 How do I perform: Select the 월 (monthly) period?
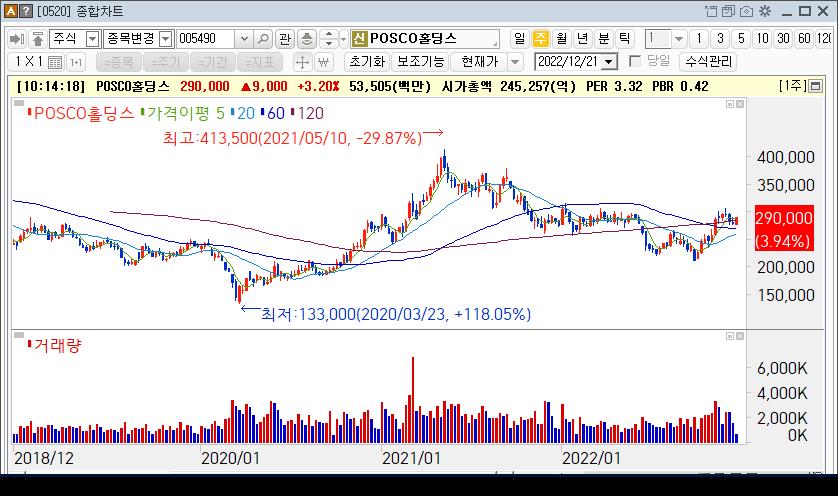point(561,38)
